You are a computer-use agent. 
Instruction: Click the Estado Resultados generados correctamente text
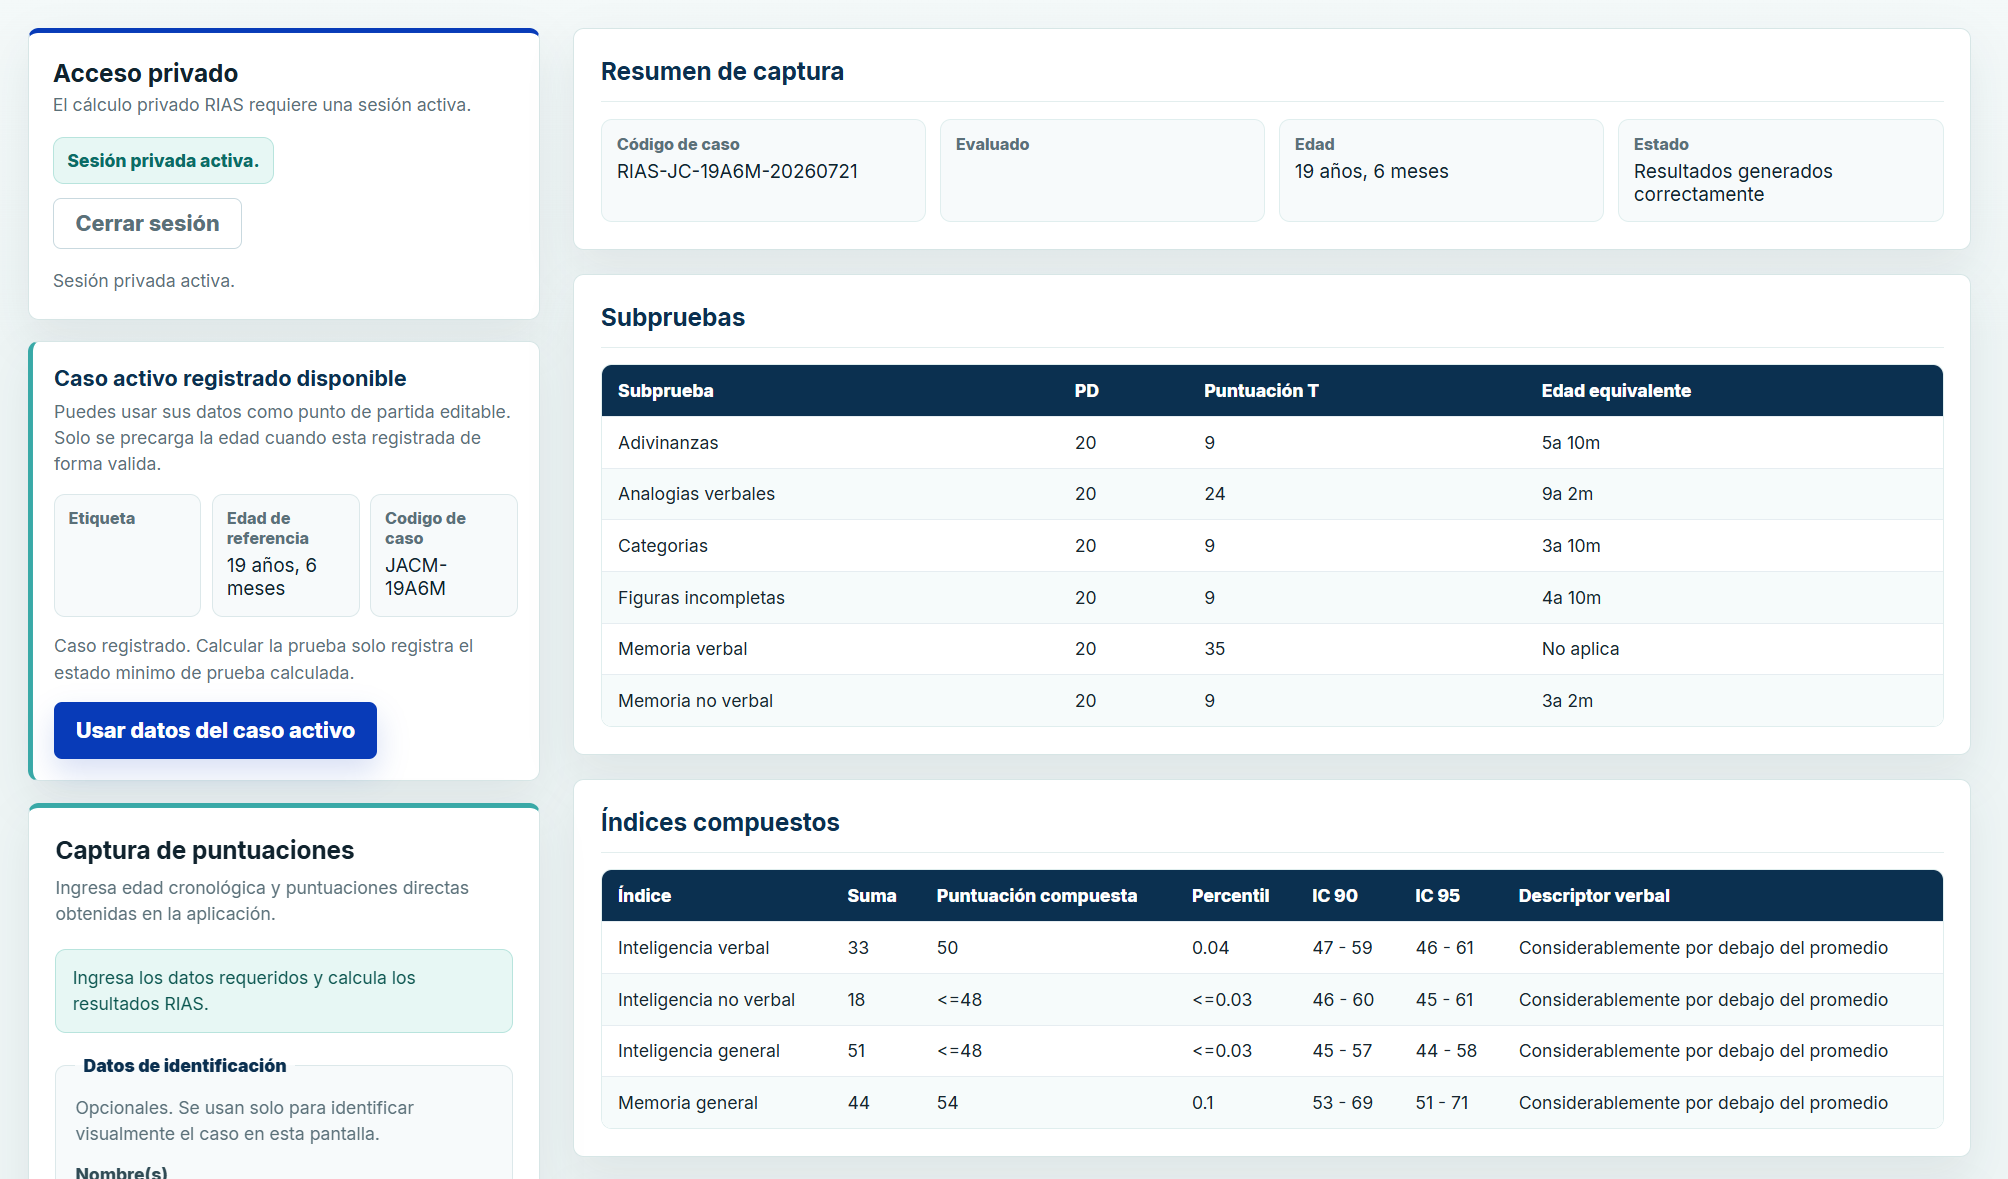[1732, 183]
